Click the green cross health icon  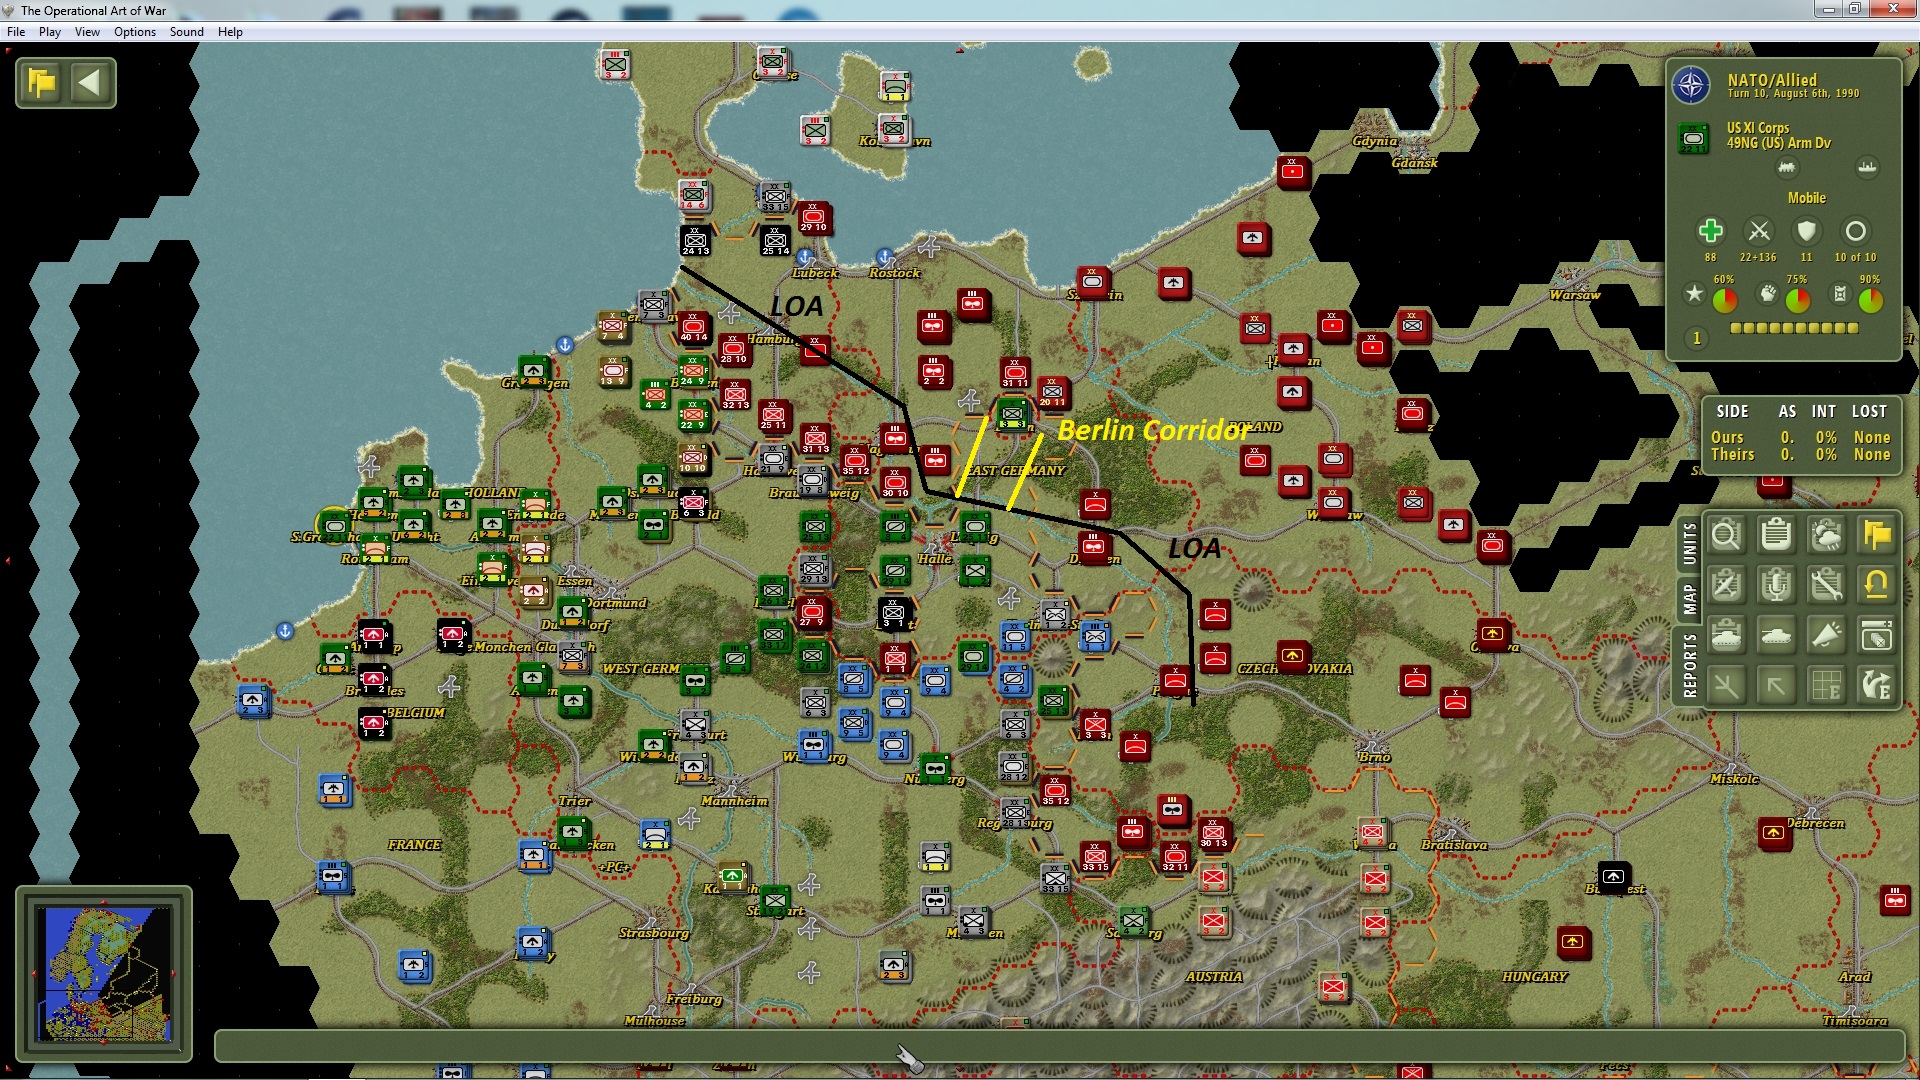[1710, 231]
